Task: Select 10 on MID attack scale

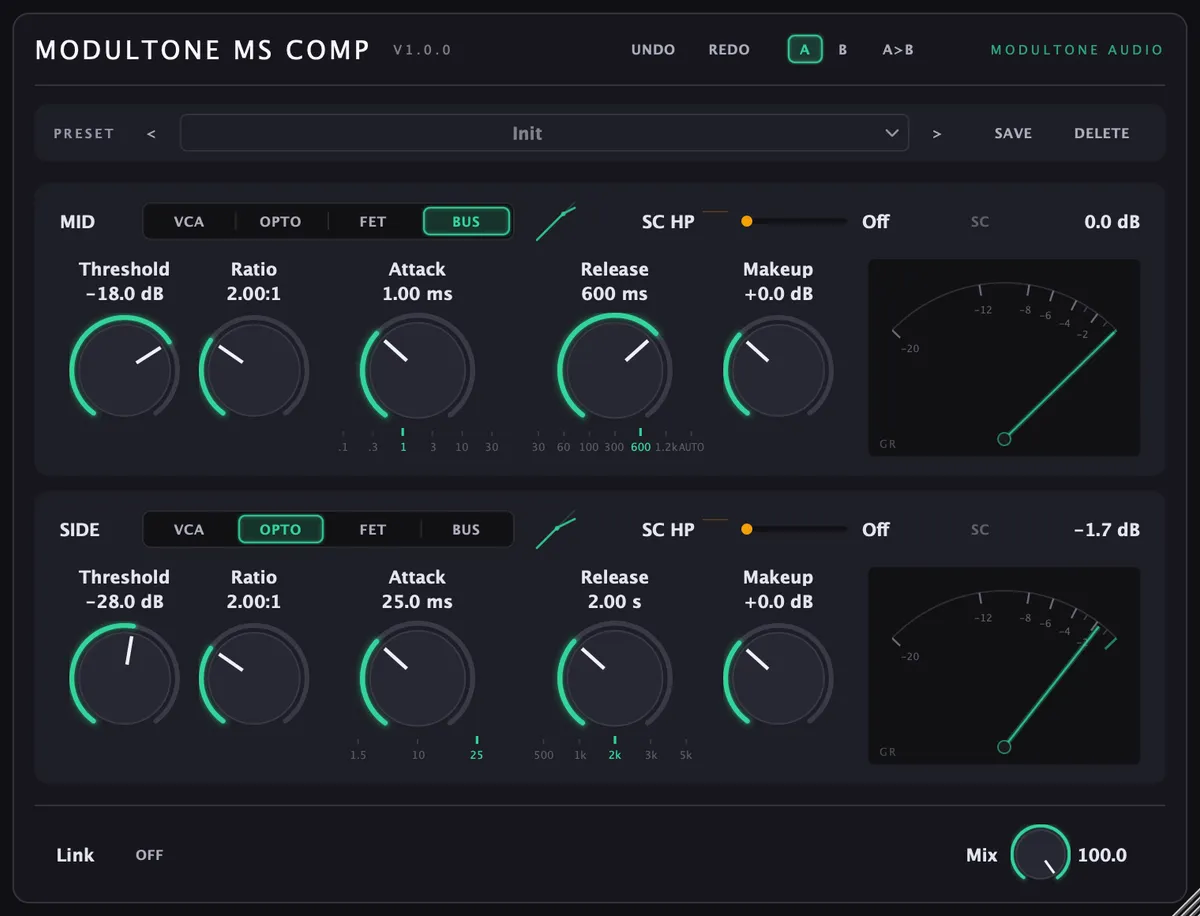Action: 461,447
